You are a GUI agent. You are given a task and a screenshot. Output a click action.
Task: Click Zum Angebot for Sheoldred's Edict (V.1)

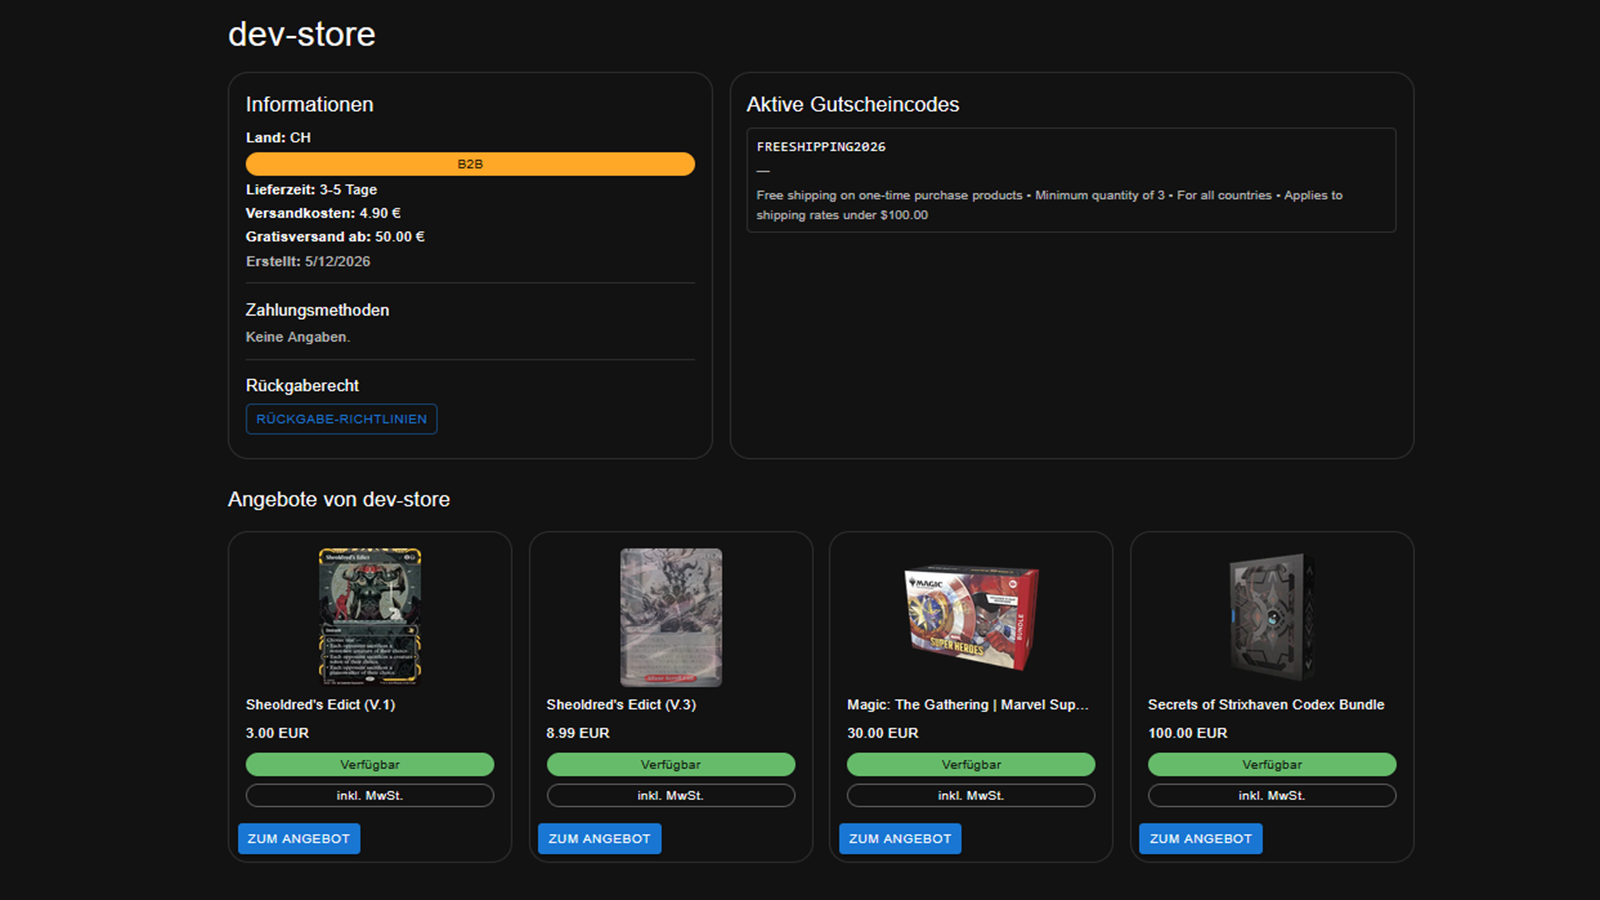coord(299,838)
